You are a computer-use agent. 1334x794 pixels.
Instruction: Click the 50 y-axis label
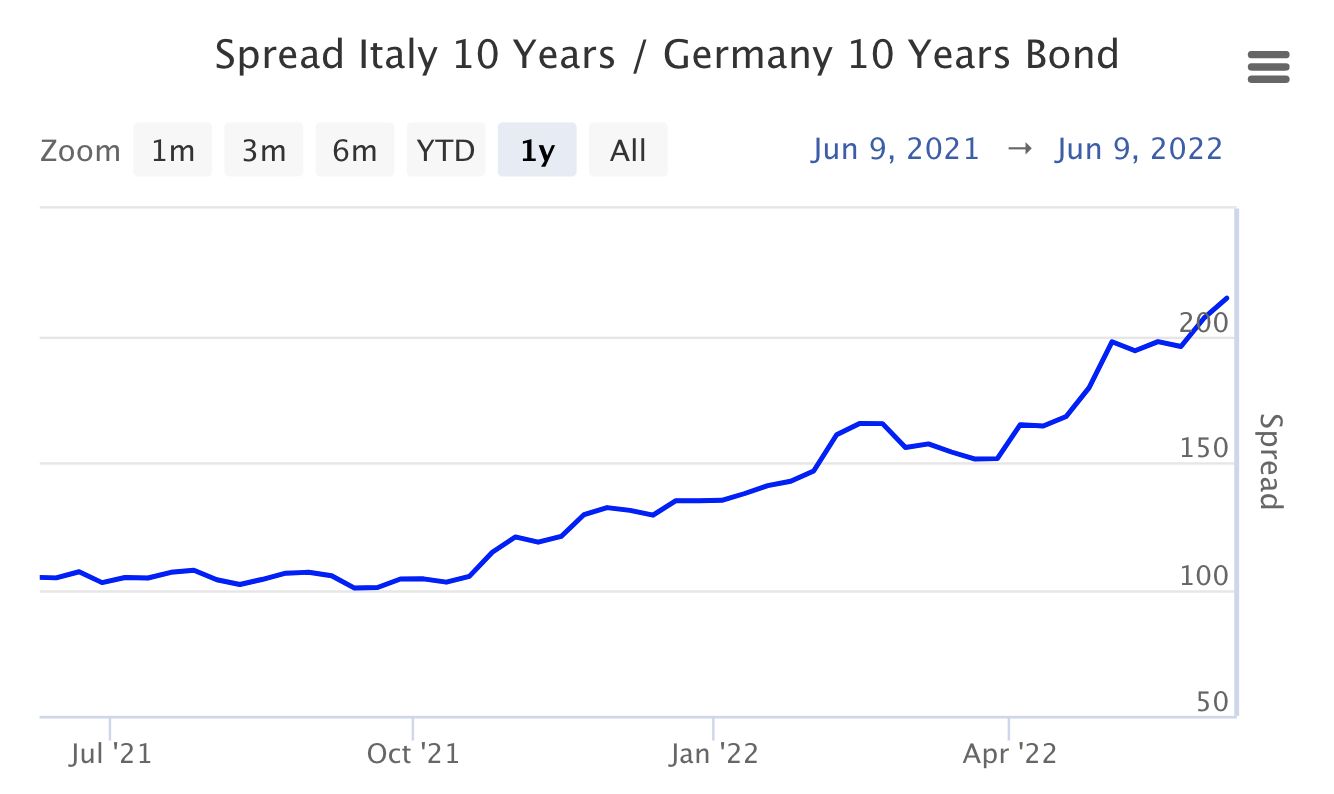coord(1211,702)
